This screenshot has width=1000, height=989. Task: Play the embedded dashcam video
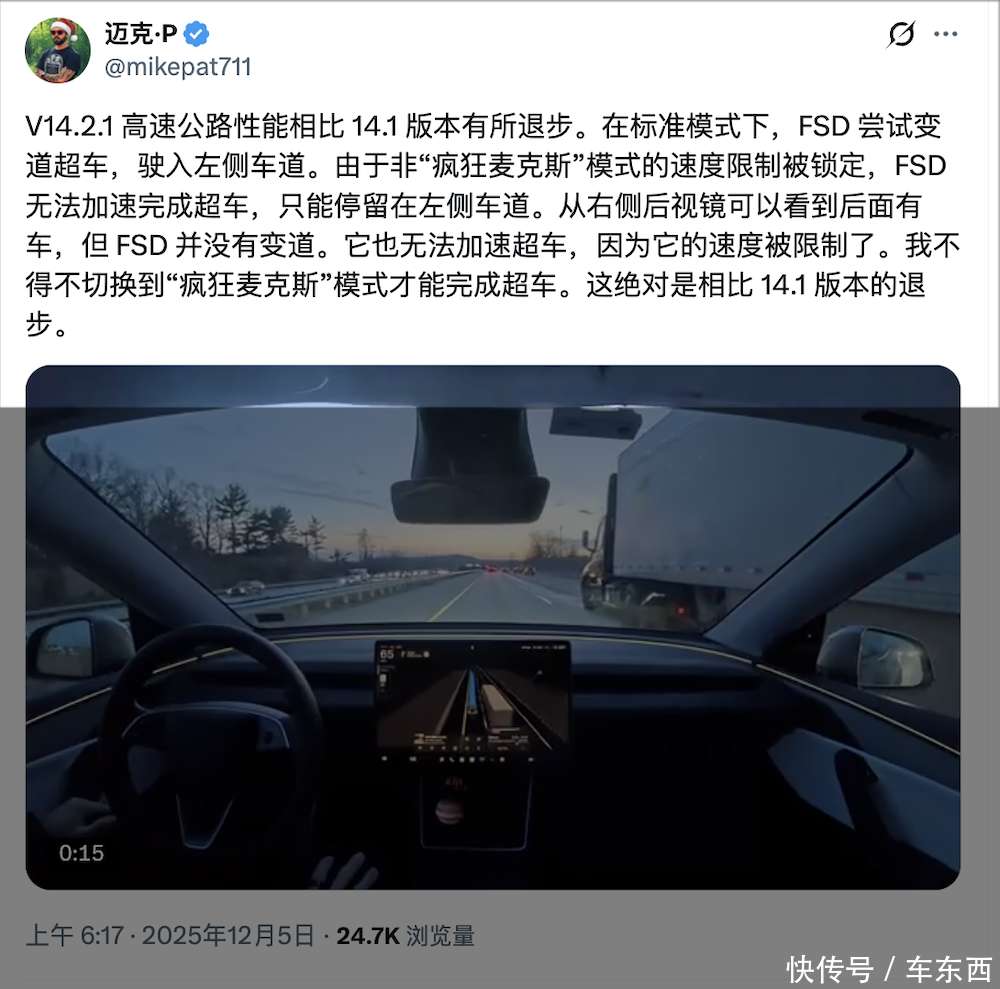click(493, 627)
